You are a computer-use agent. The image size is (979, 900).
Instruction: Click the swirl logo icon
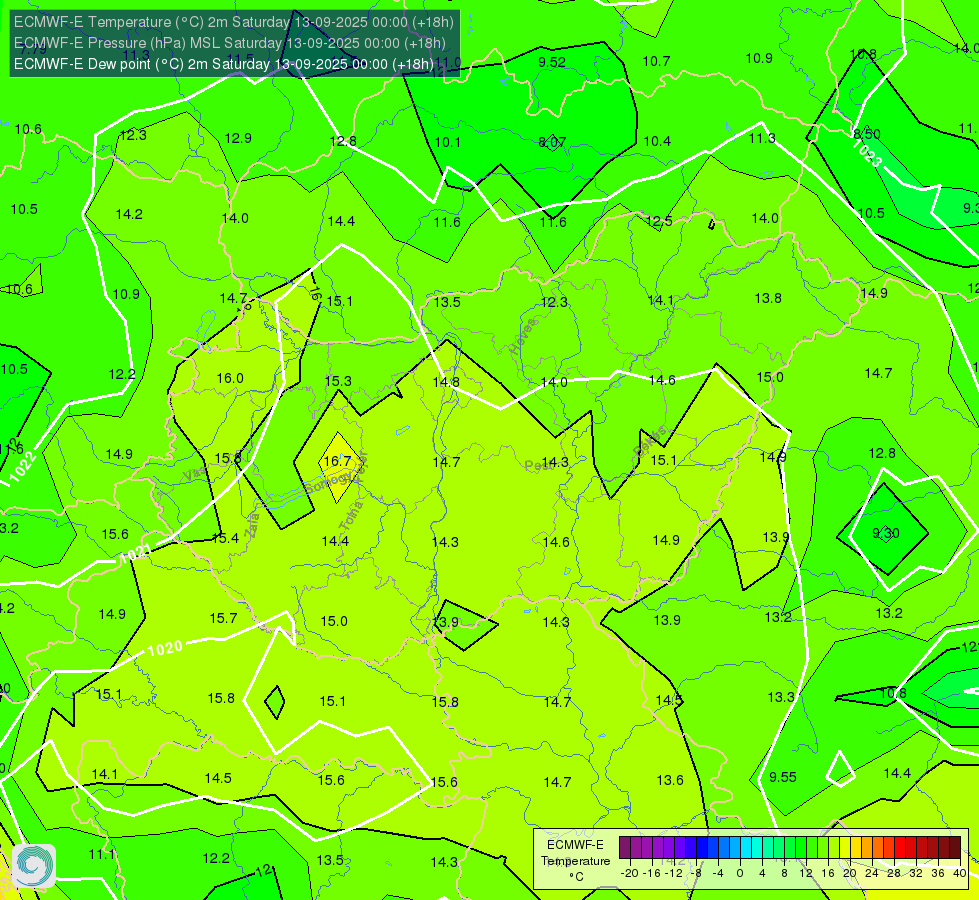(34, 866)
